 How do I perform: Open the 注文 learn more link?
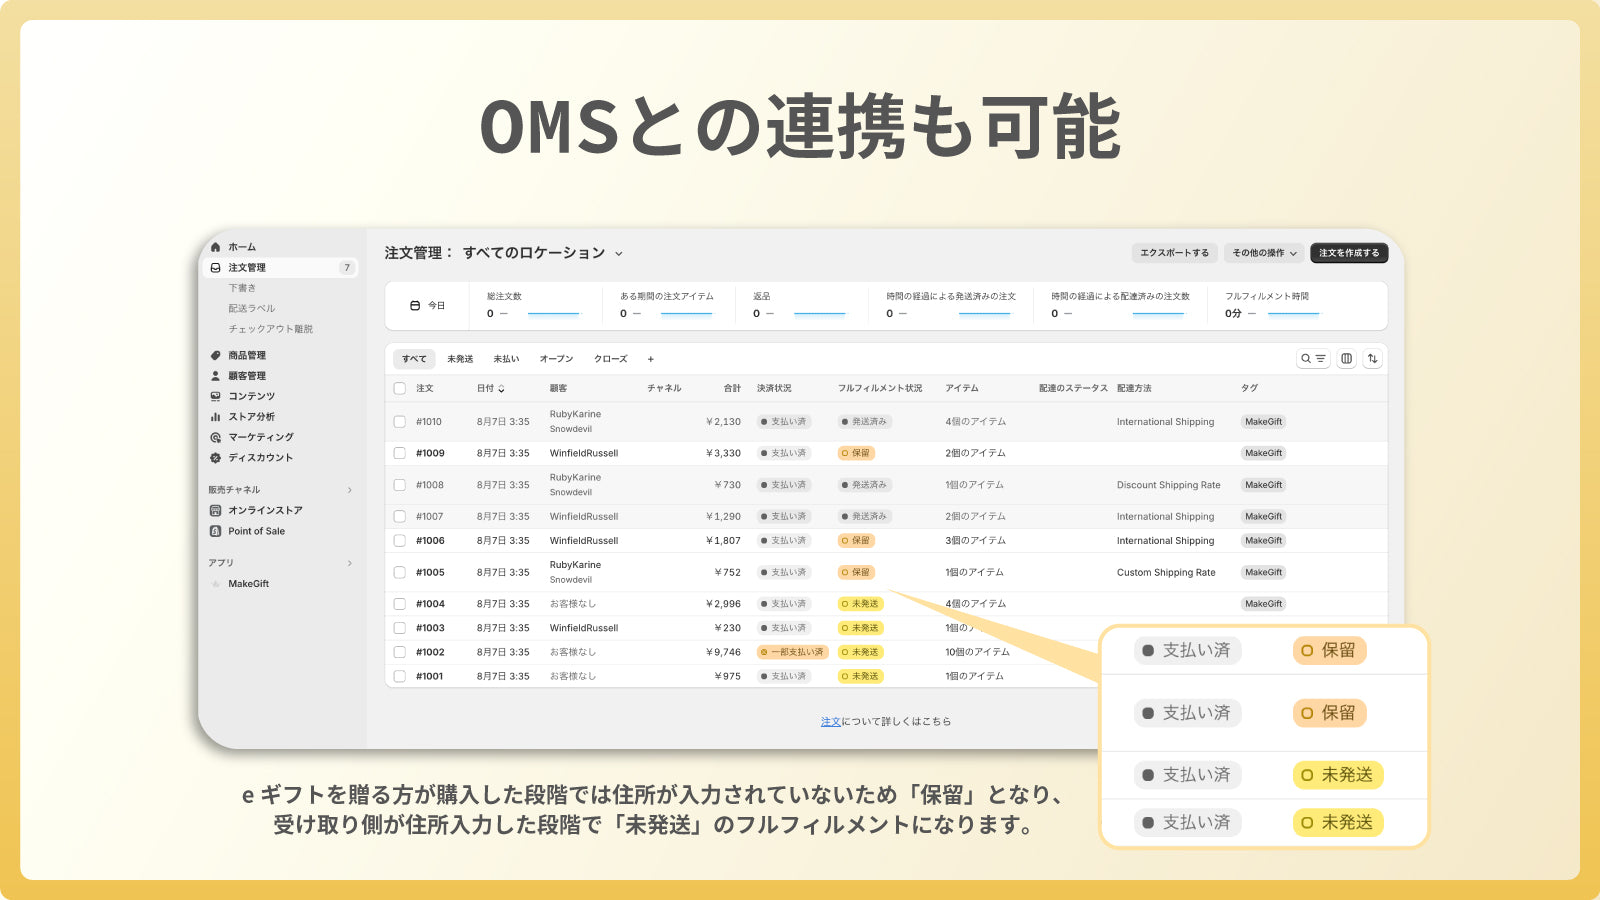831,721
